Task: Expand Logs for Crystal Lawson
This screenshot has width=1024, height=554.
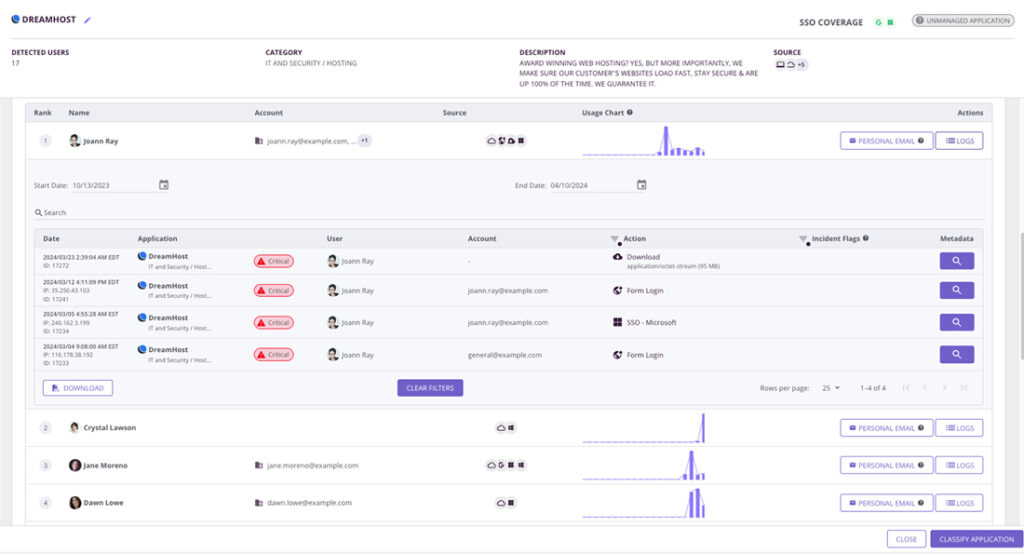Action: [959, 428]
